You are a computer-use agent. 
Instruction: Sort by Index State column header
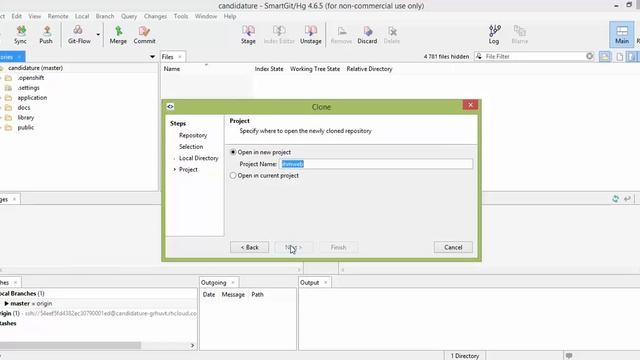[269, 69]
